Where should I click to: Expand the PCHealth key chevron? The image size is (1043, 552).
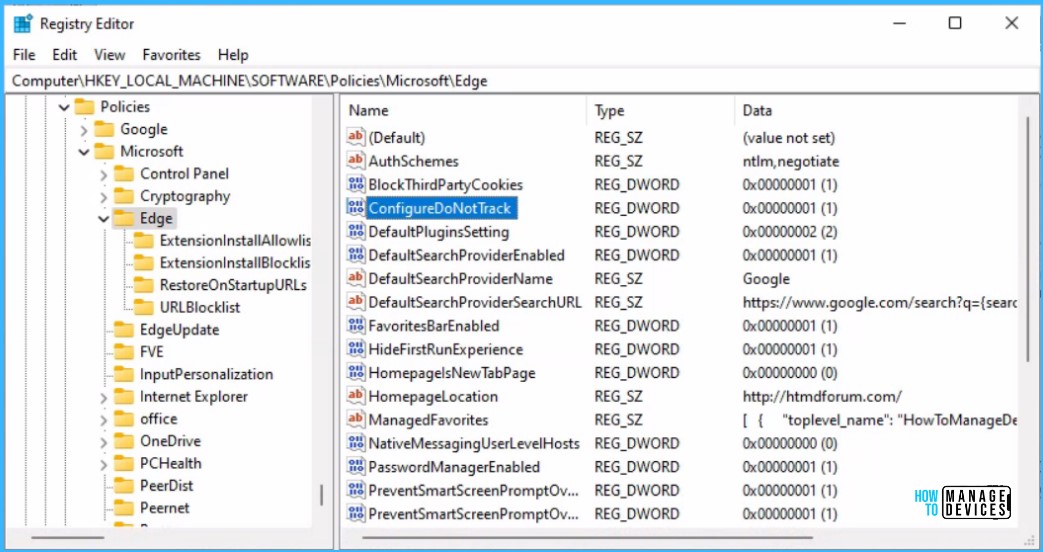[104, 464]
